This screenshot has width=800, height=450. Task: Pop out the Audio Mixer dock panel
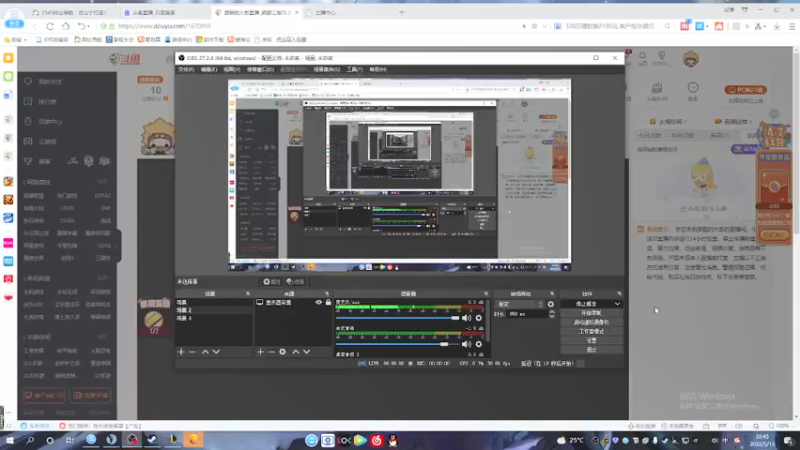tap(486, 294)
